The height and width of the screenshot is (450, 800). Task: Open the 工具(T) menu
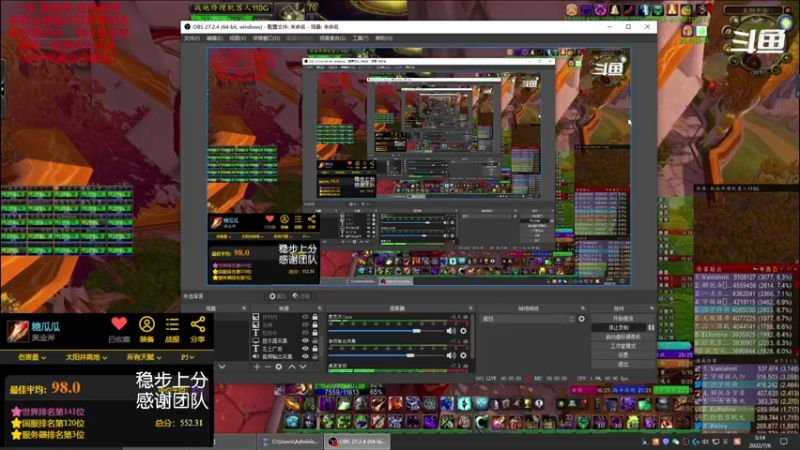(x=360, y=38)
